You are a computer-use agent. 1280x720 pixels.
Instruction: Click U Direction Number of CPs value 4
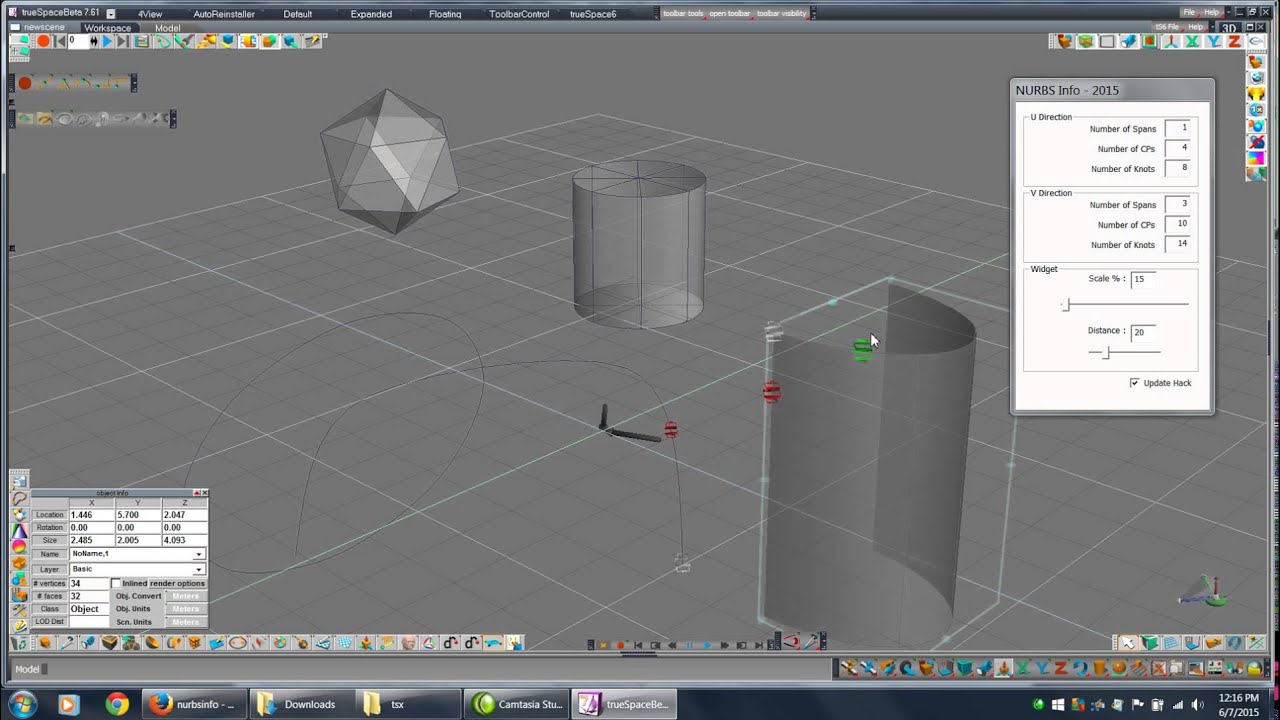point(1177,149)
